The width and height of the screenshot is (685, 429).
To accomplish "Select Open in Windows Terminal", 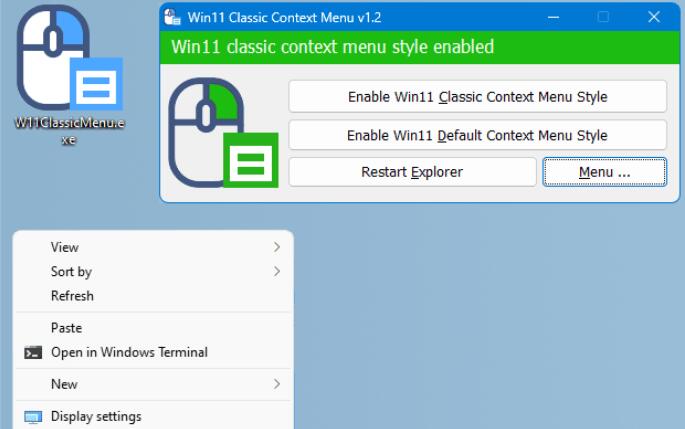I will tap(153, 353).
